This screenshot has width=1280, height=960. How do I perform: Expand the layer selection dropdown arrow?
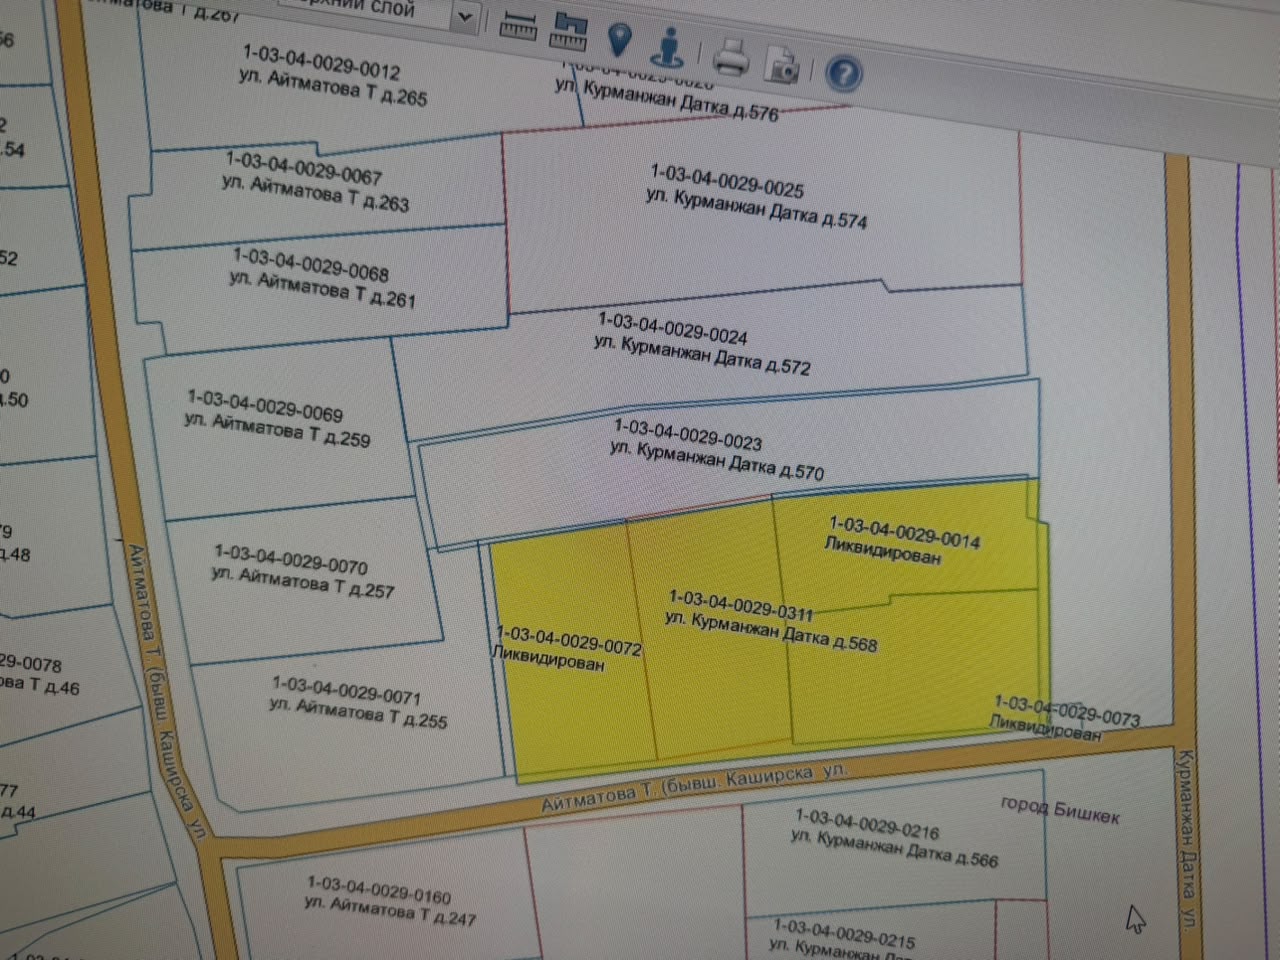tap(464, 17)
